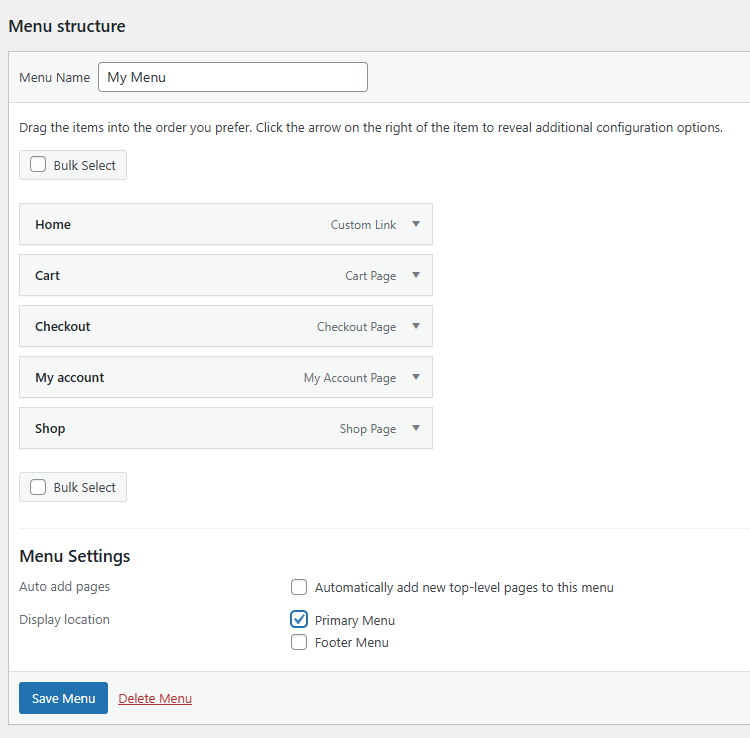Select the Shop menu item title
The height and width of the screenshot is (738, 750).
(50, 429)
